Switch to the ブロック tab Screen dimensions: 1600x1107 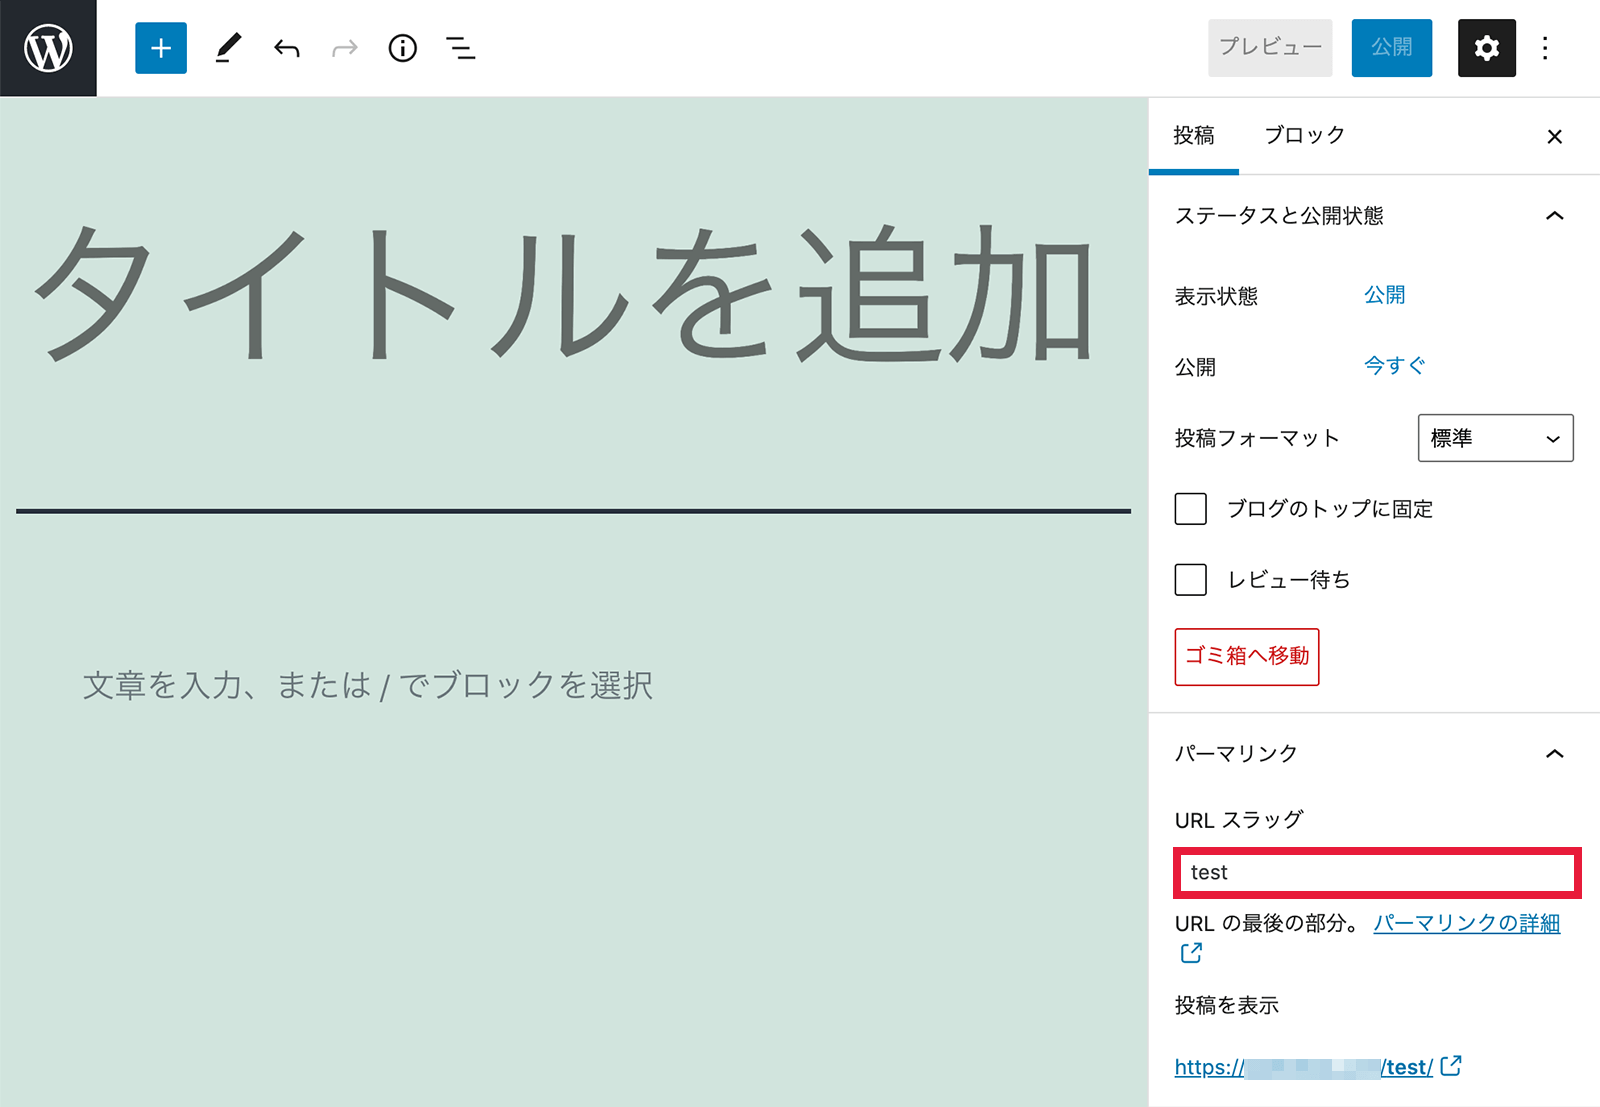tap(1304, 136)
